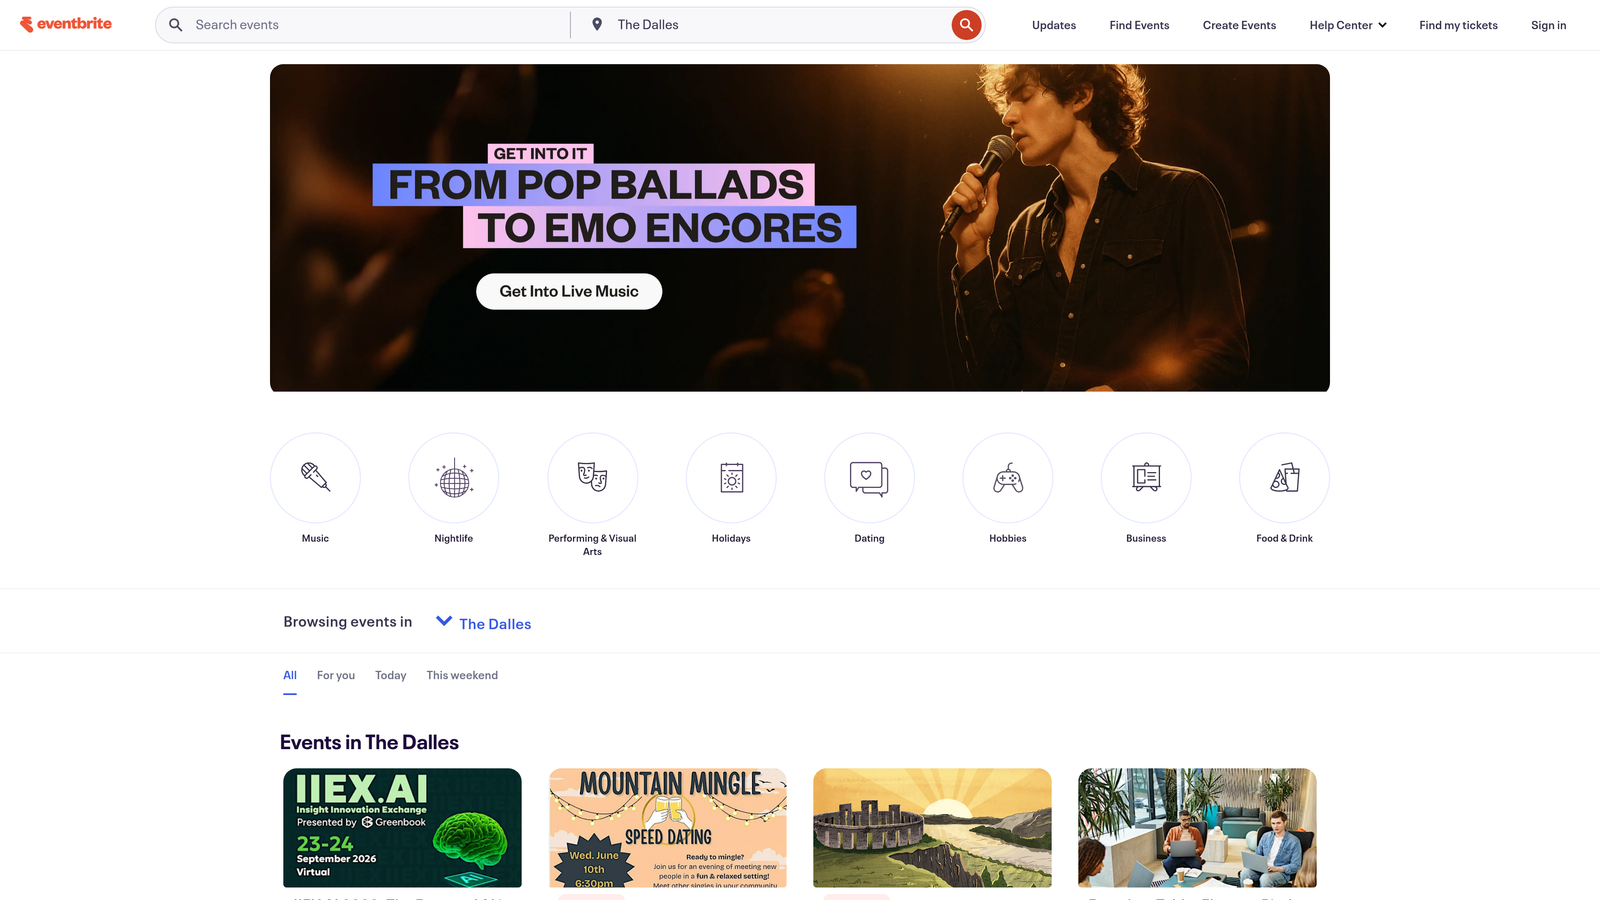Click the orange search submit button

966,25
